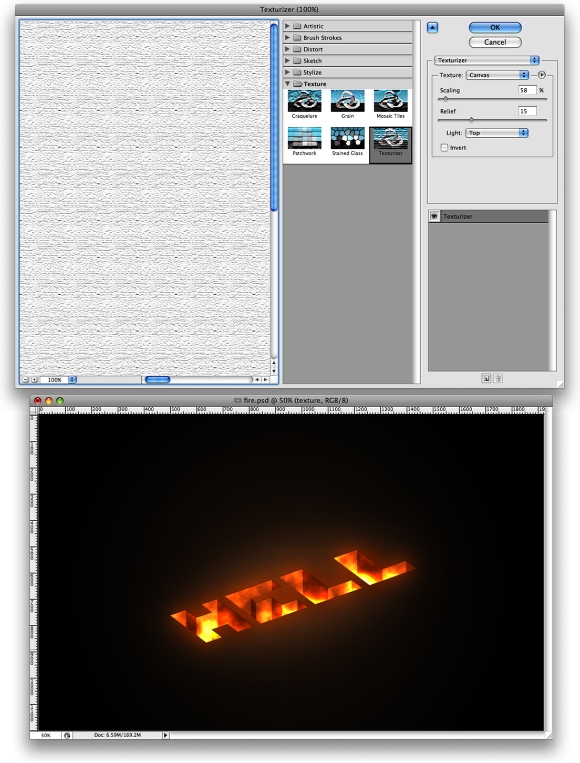Collapse the Texture filter folder
580x763 pixels.
click(287, 84)
